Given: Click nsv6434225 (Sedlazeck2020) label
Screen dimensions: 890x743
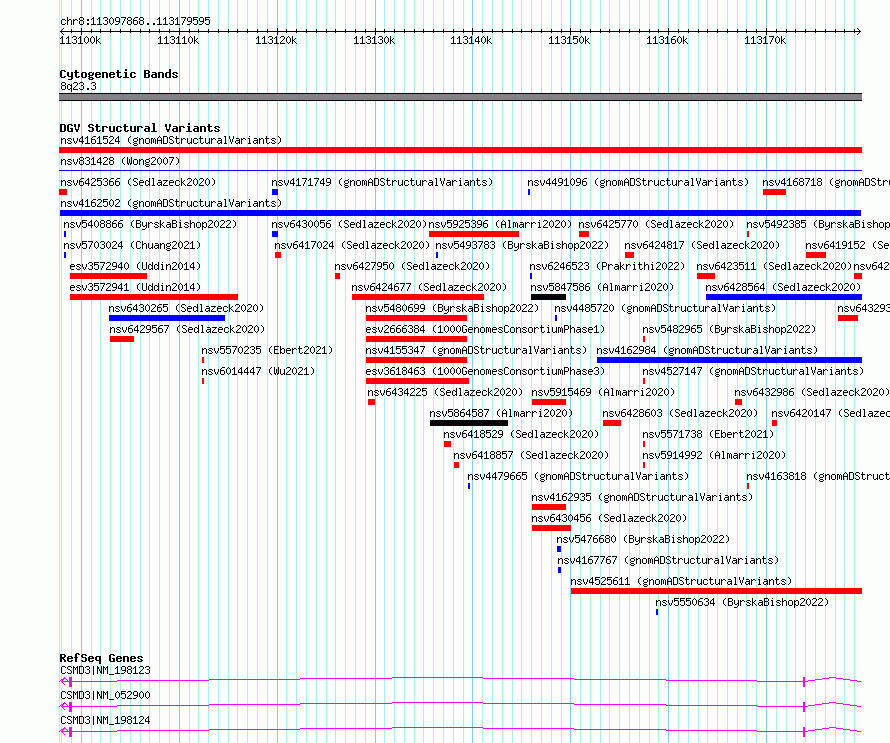Looking at the screenshot, I should click(445, 392).
